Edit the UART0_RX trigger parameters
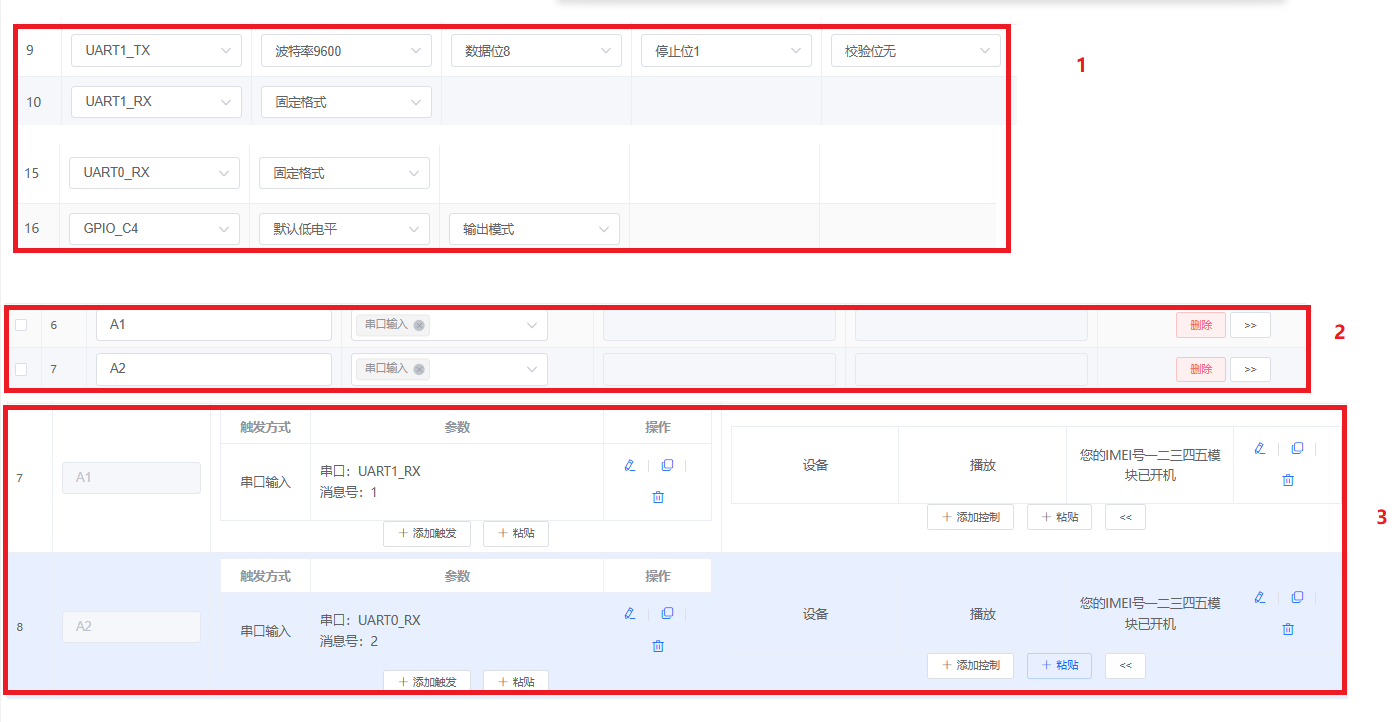The image size is (1398, 722). point(629,613)
